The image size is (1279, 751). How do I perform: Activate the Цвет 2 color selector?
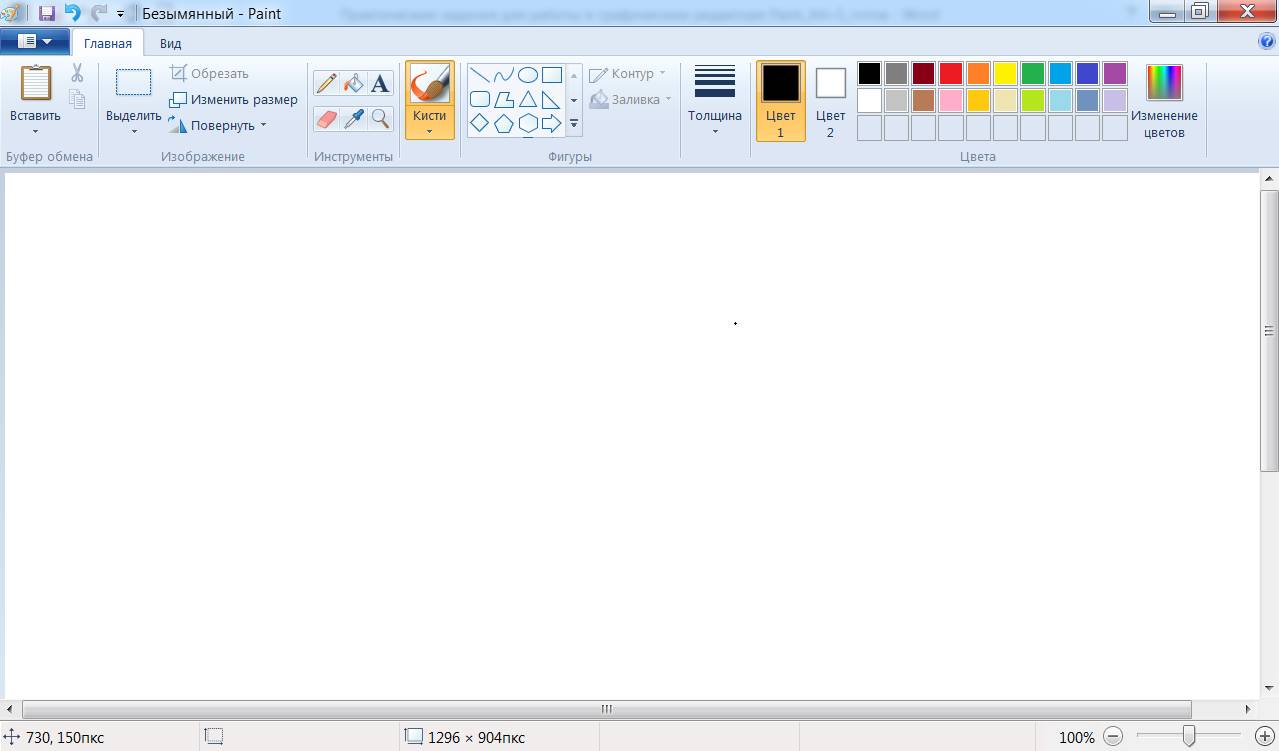[x=830, y=100]
